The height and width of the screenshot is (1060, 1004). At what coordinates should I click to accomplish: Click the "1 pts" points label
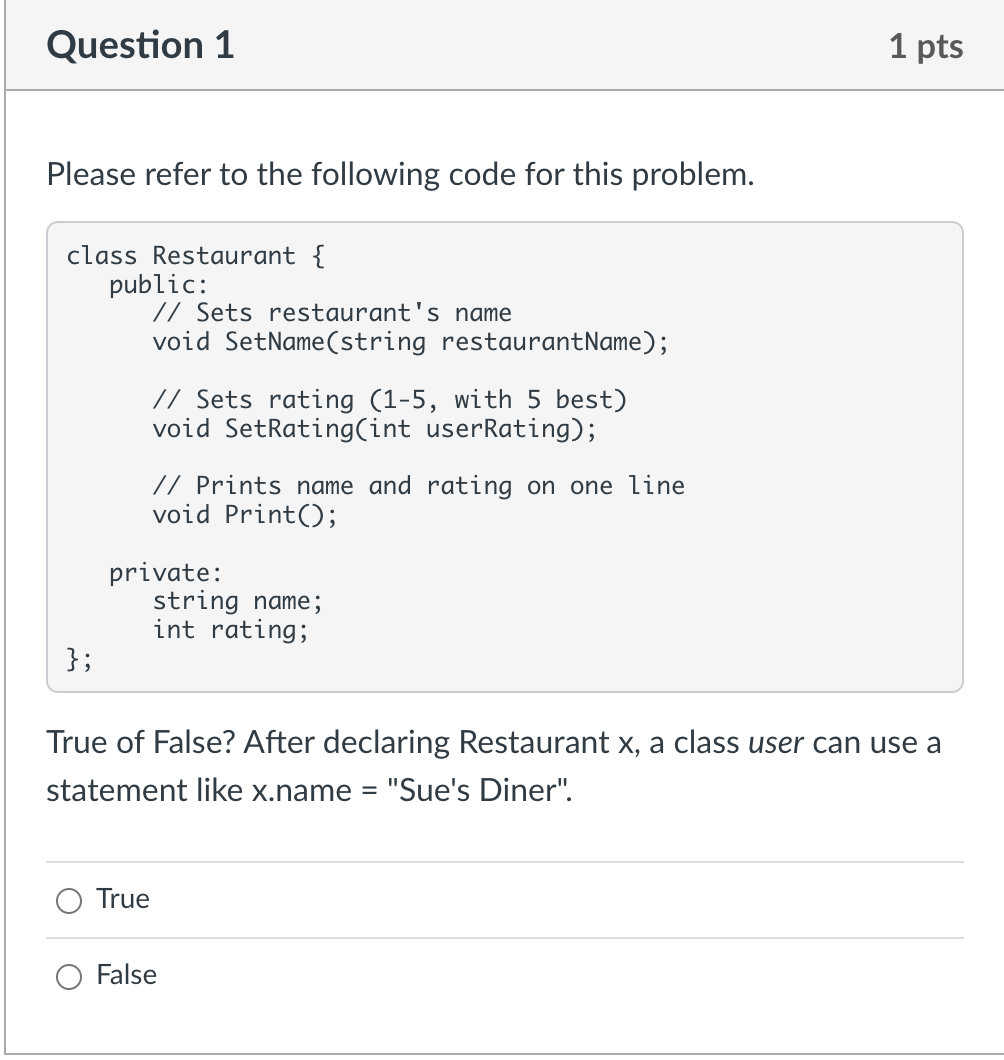(x=926, y=46)
